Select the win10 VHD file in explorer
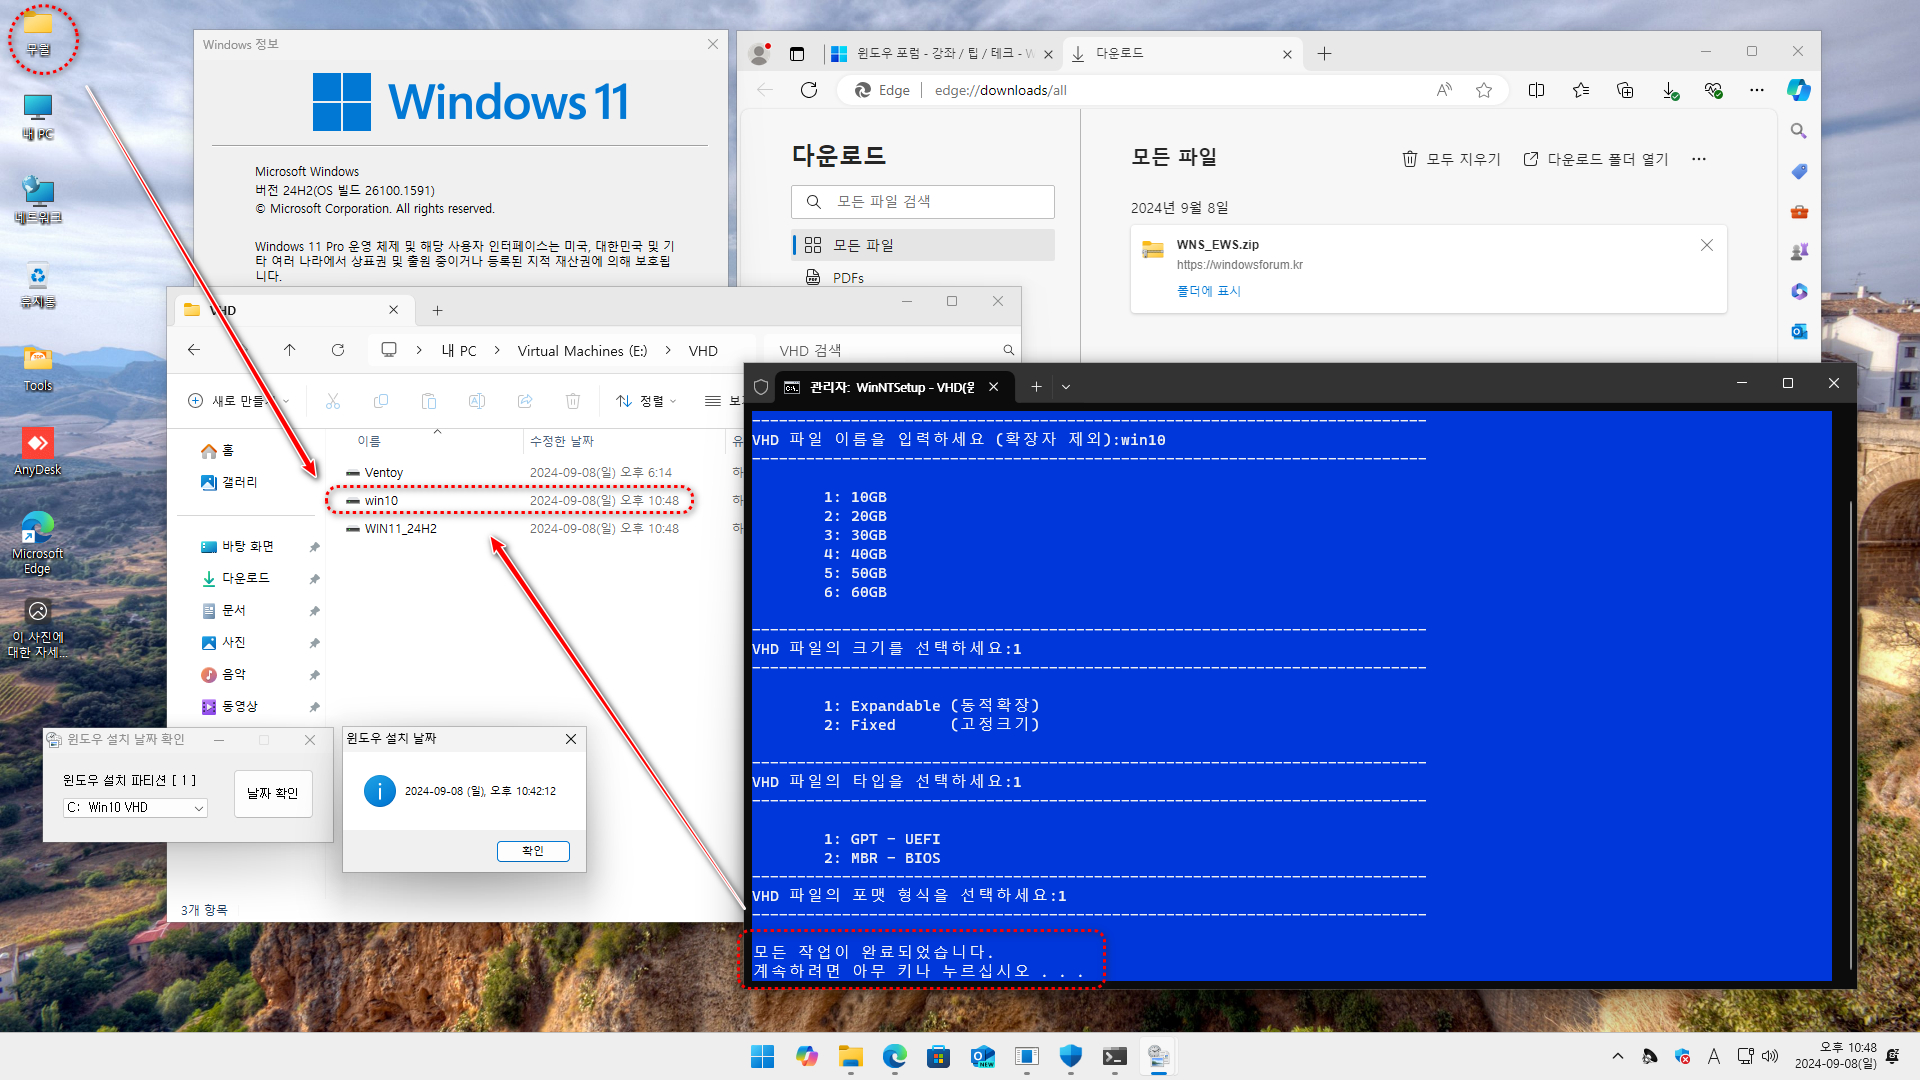Viewport: 1920px width, 1080px height. pyautogui.click(x=380, y=500)
